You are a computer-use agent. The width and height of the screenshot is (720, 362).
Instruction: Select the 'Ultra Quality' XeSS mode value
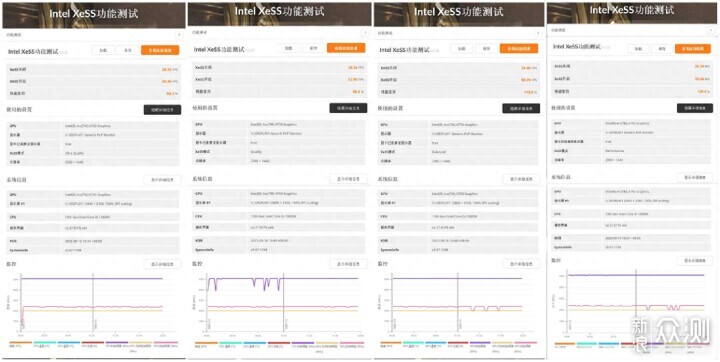point(75,153)
